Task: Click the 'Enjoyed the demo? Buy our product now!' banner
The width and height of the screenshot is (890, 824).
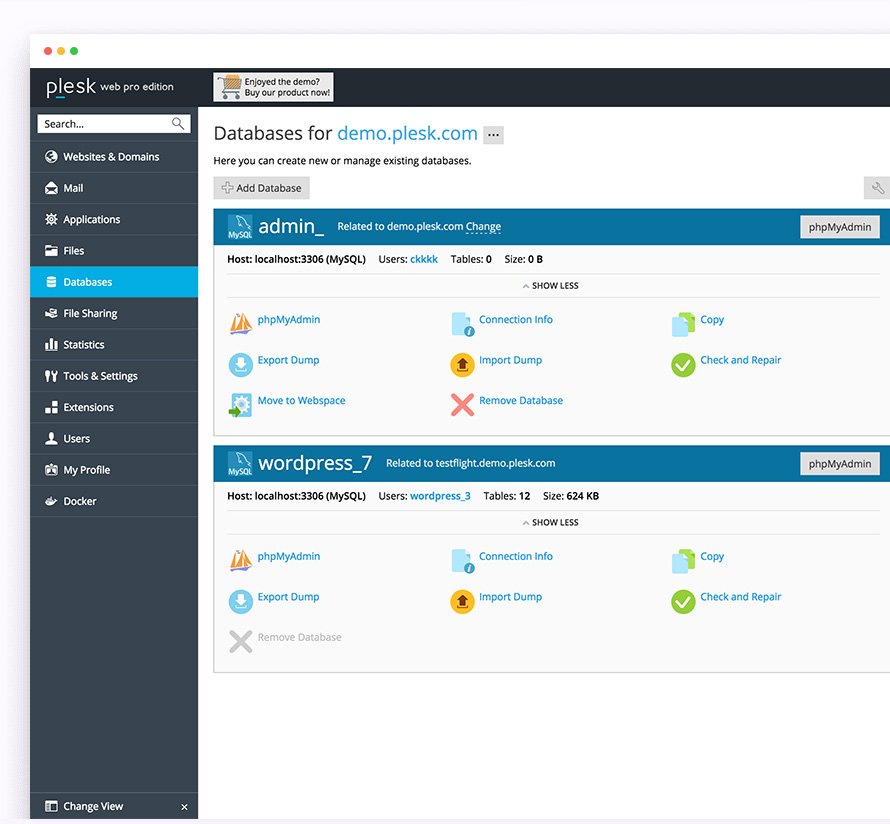Action: point(273,87)
